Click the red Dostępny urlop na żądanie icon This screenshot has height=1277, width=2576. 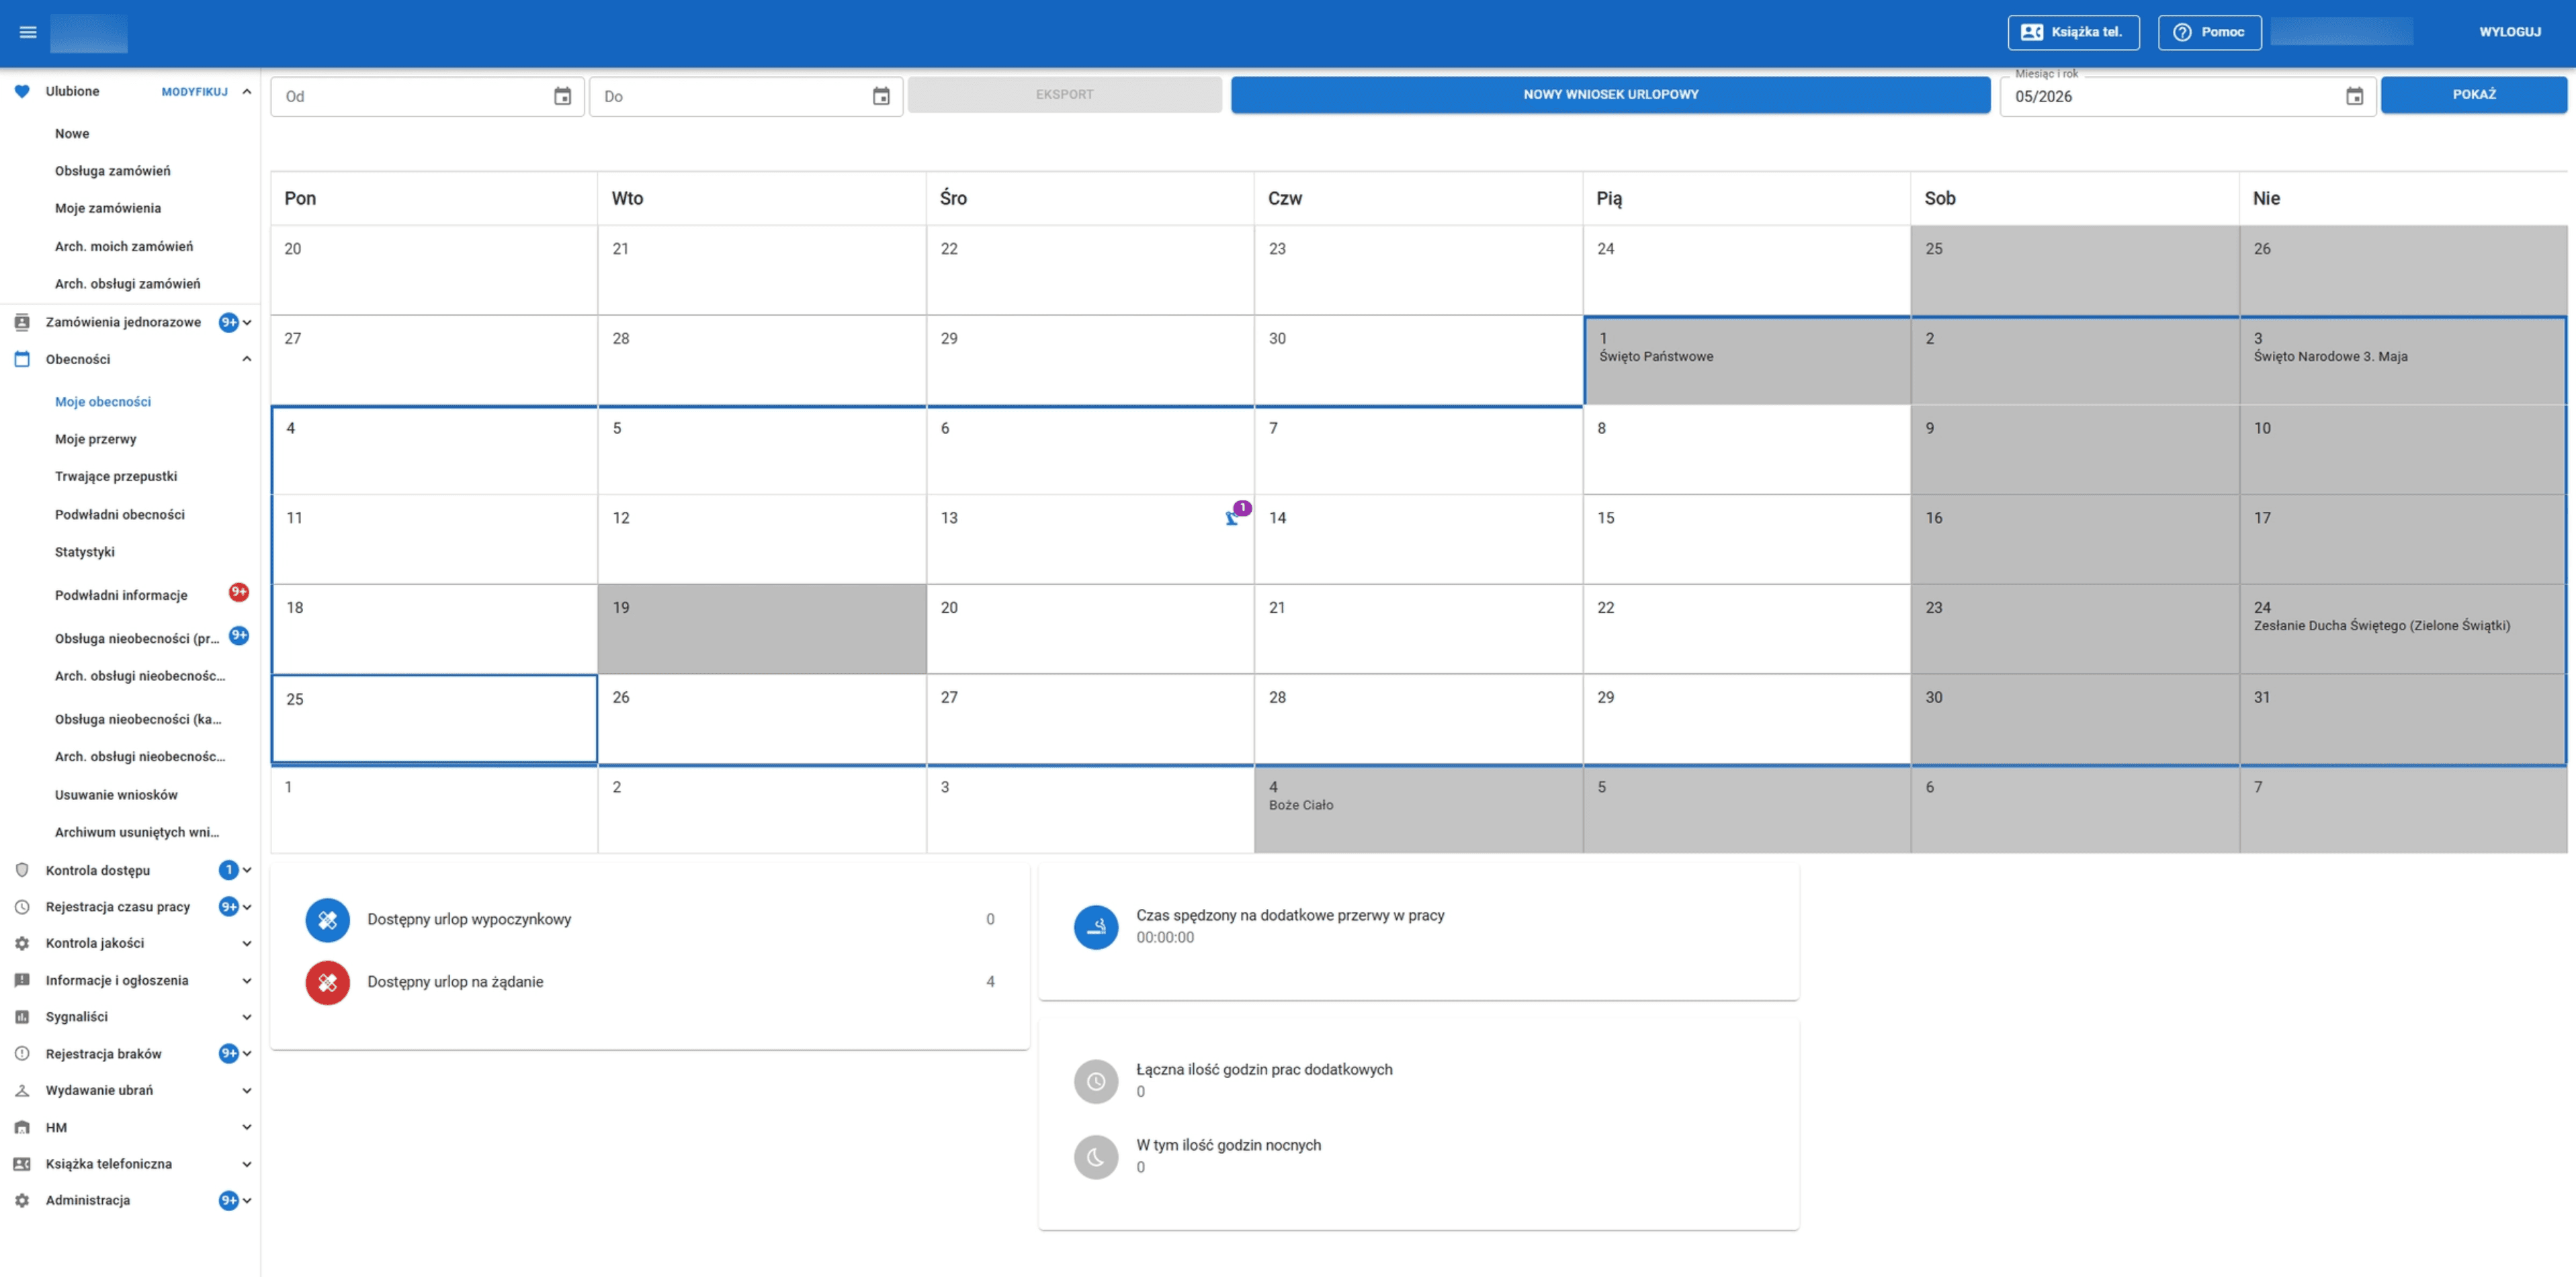coord(328,983)
